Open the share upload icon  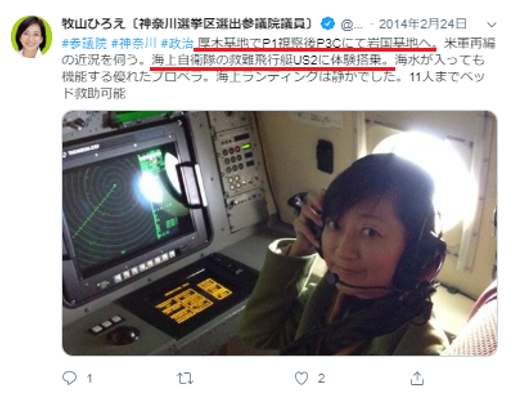tap(417, 378)
